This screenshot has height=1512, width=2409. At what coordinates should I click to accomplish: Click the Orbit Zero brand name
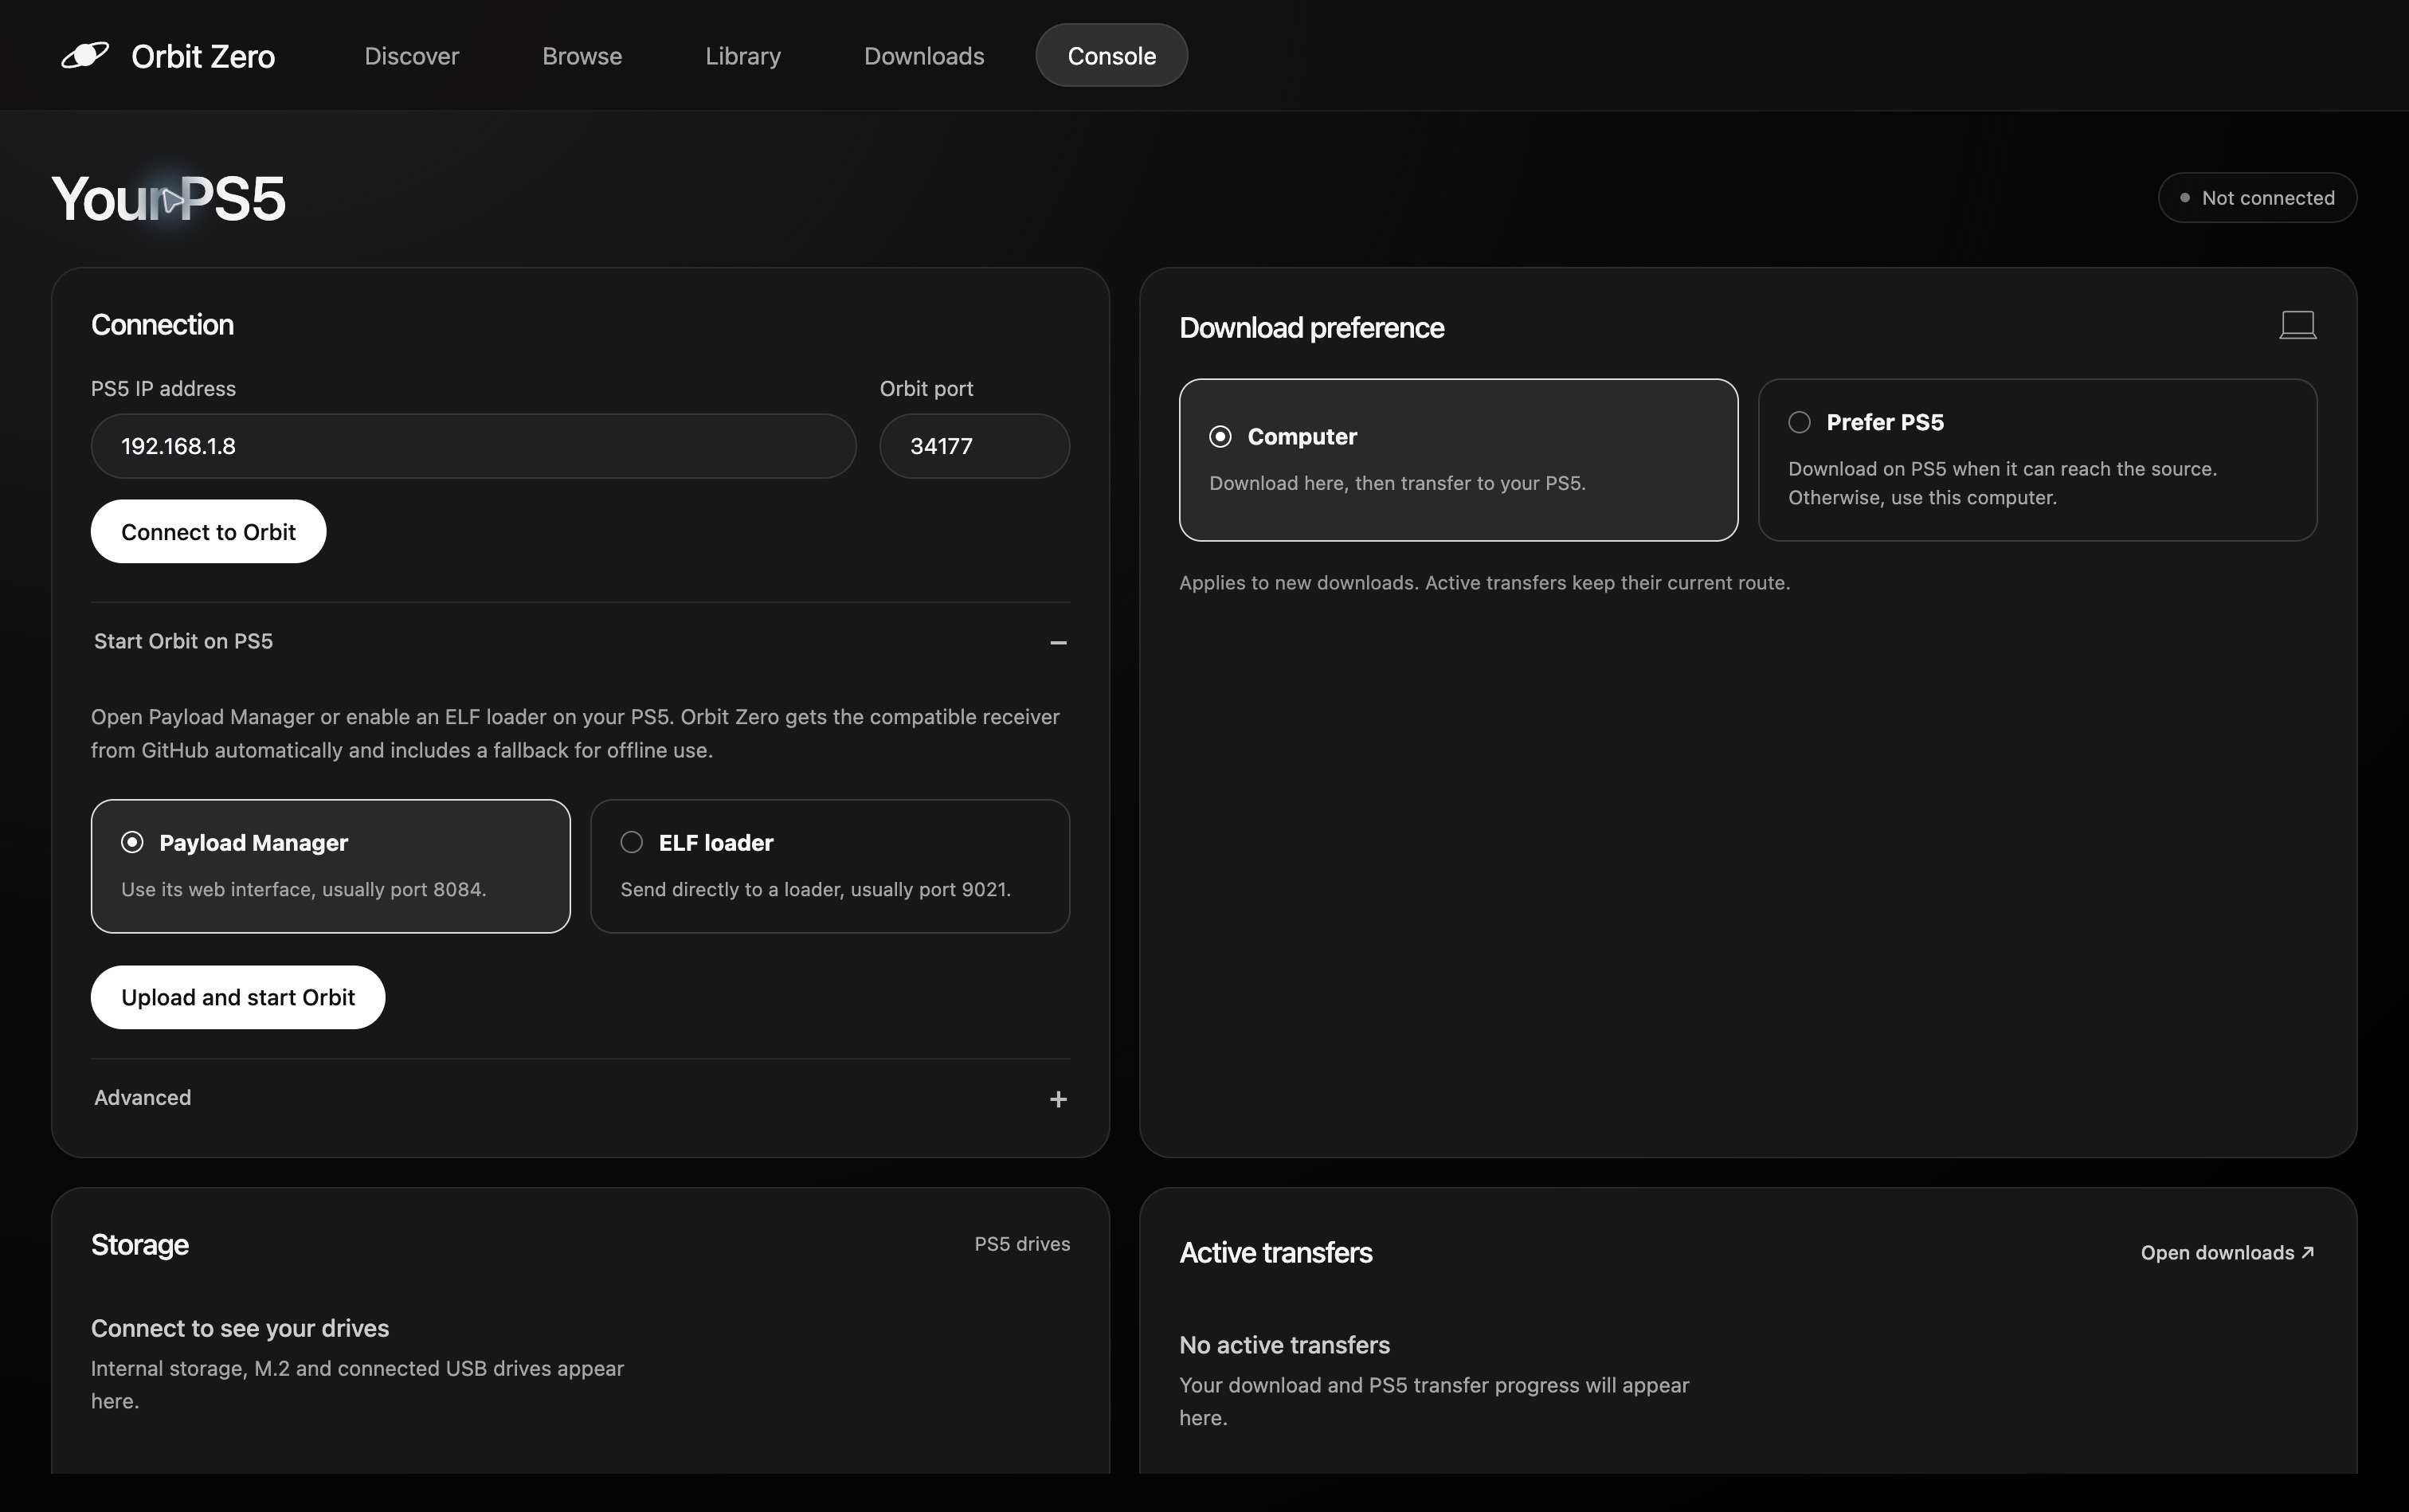[x=203, y=56]
